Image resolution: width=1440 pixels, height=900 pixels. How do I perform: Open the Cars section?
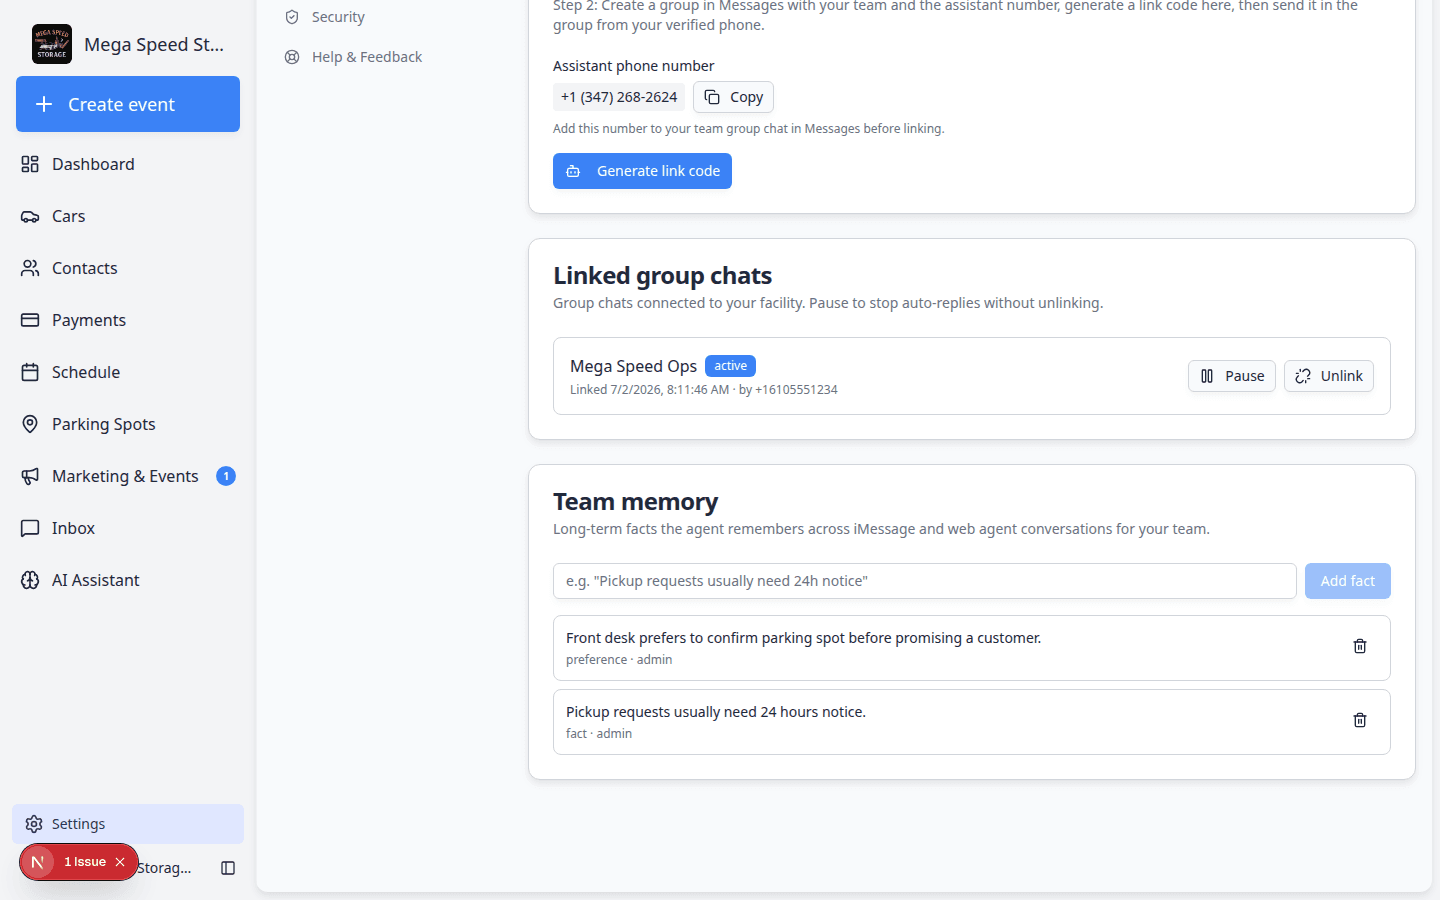click(x=128, y=216)
